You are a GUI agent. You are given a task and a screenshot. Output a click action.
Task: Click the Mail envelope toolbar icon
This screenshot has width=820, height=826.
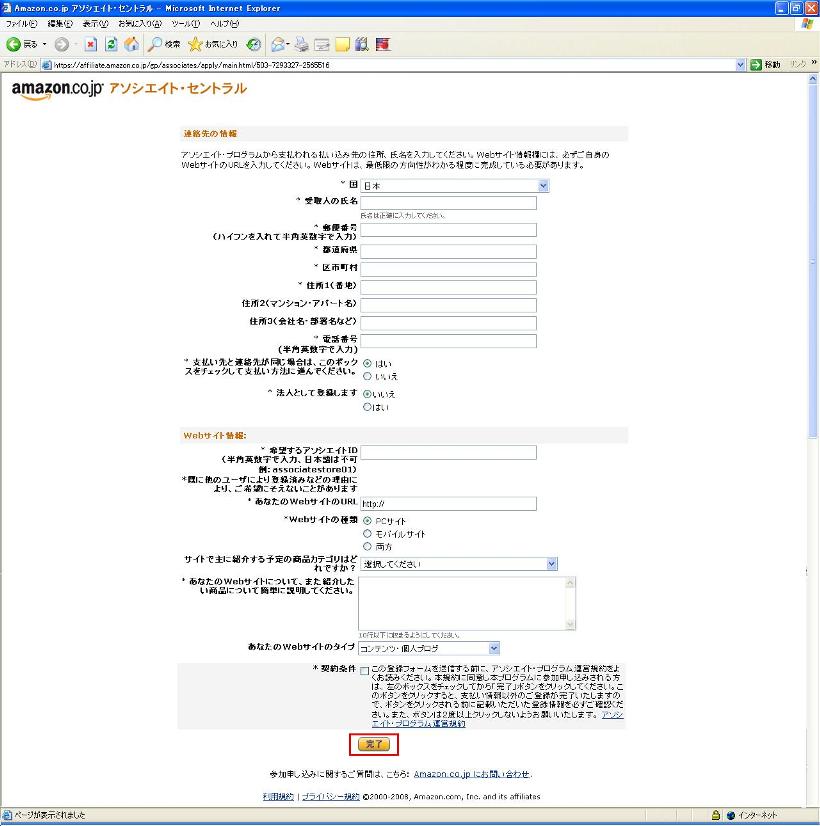[x=278, y=44]
